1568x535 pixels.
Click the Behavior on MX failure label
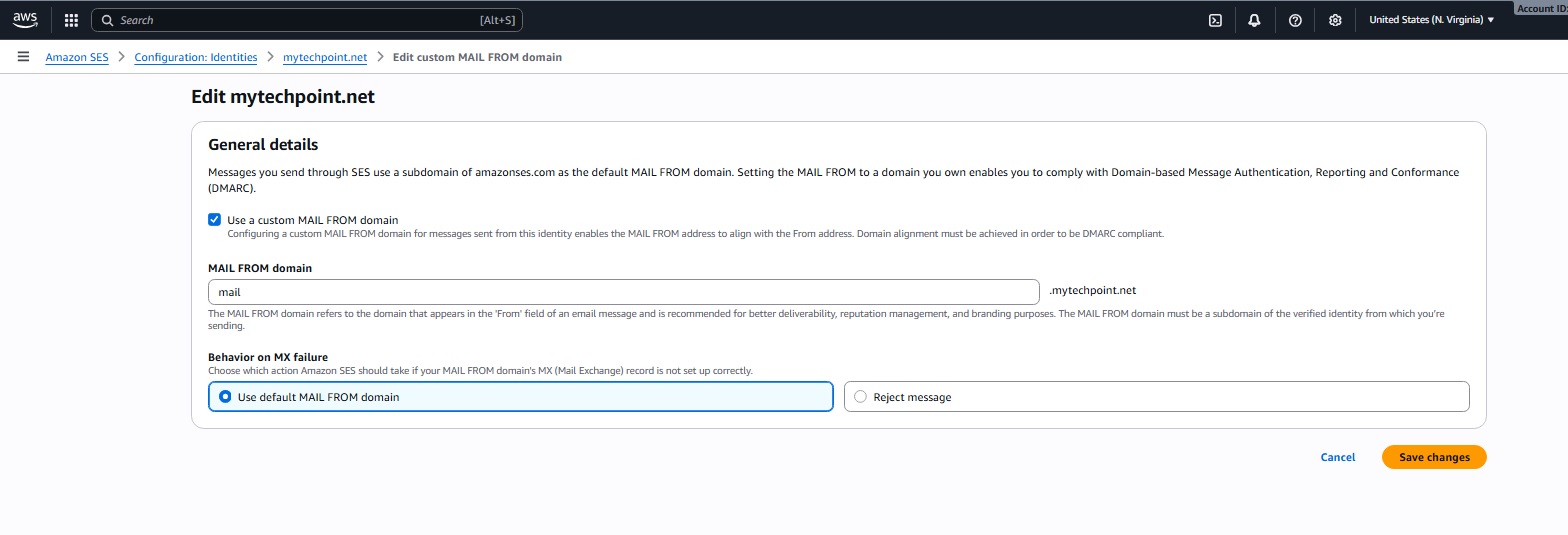click(x=268, y=357)
